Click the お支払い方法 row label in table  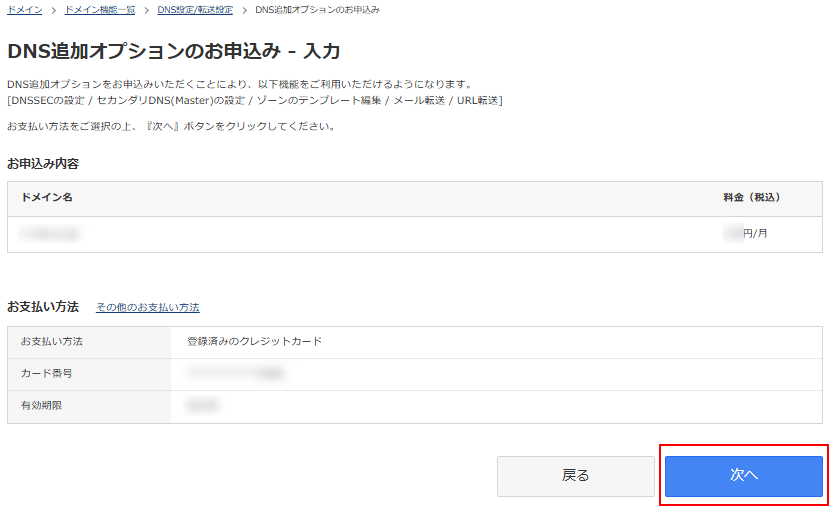pyautogui.click(x=52, y=341)
